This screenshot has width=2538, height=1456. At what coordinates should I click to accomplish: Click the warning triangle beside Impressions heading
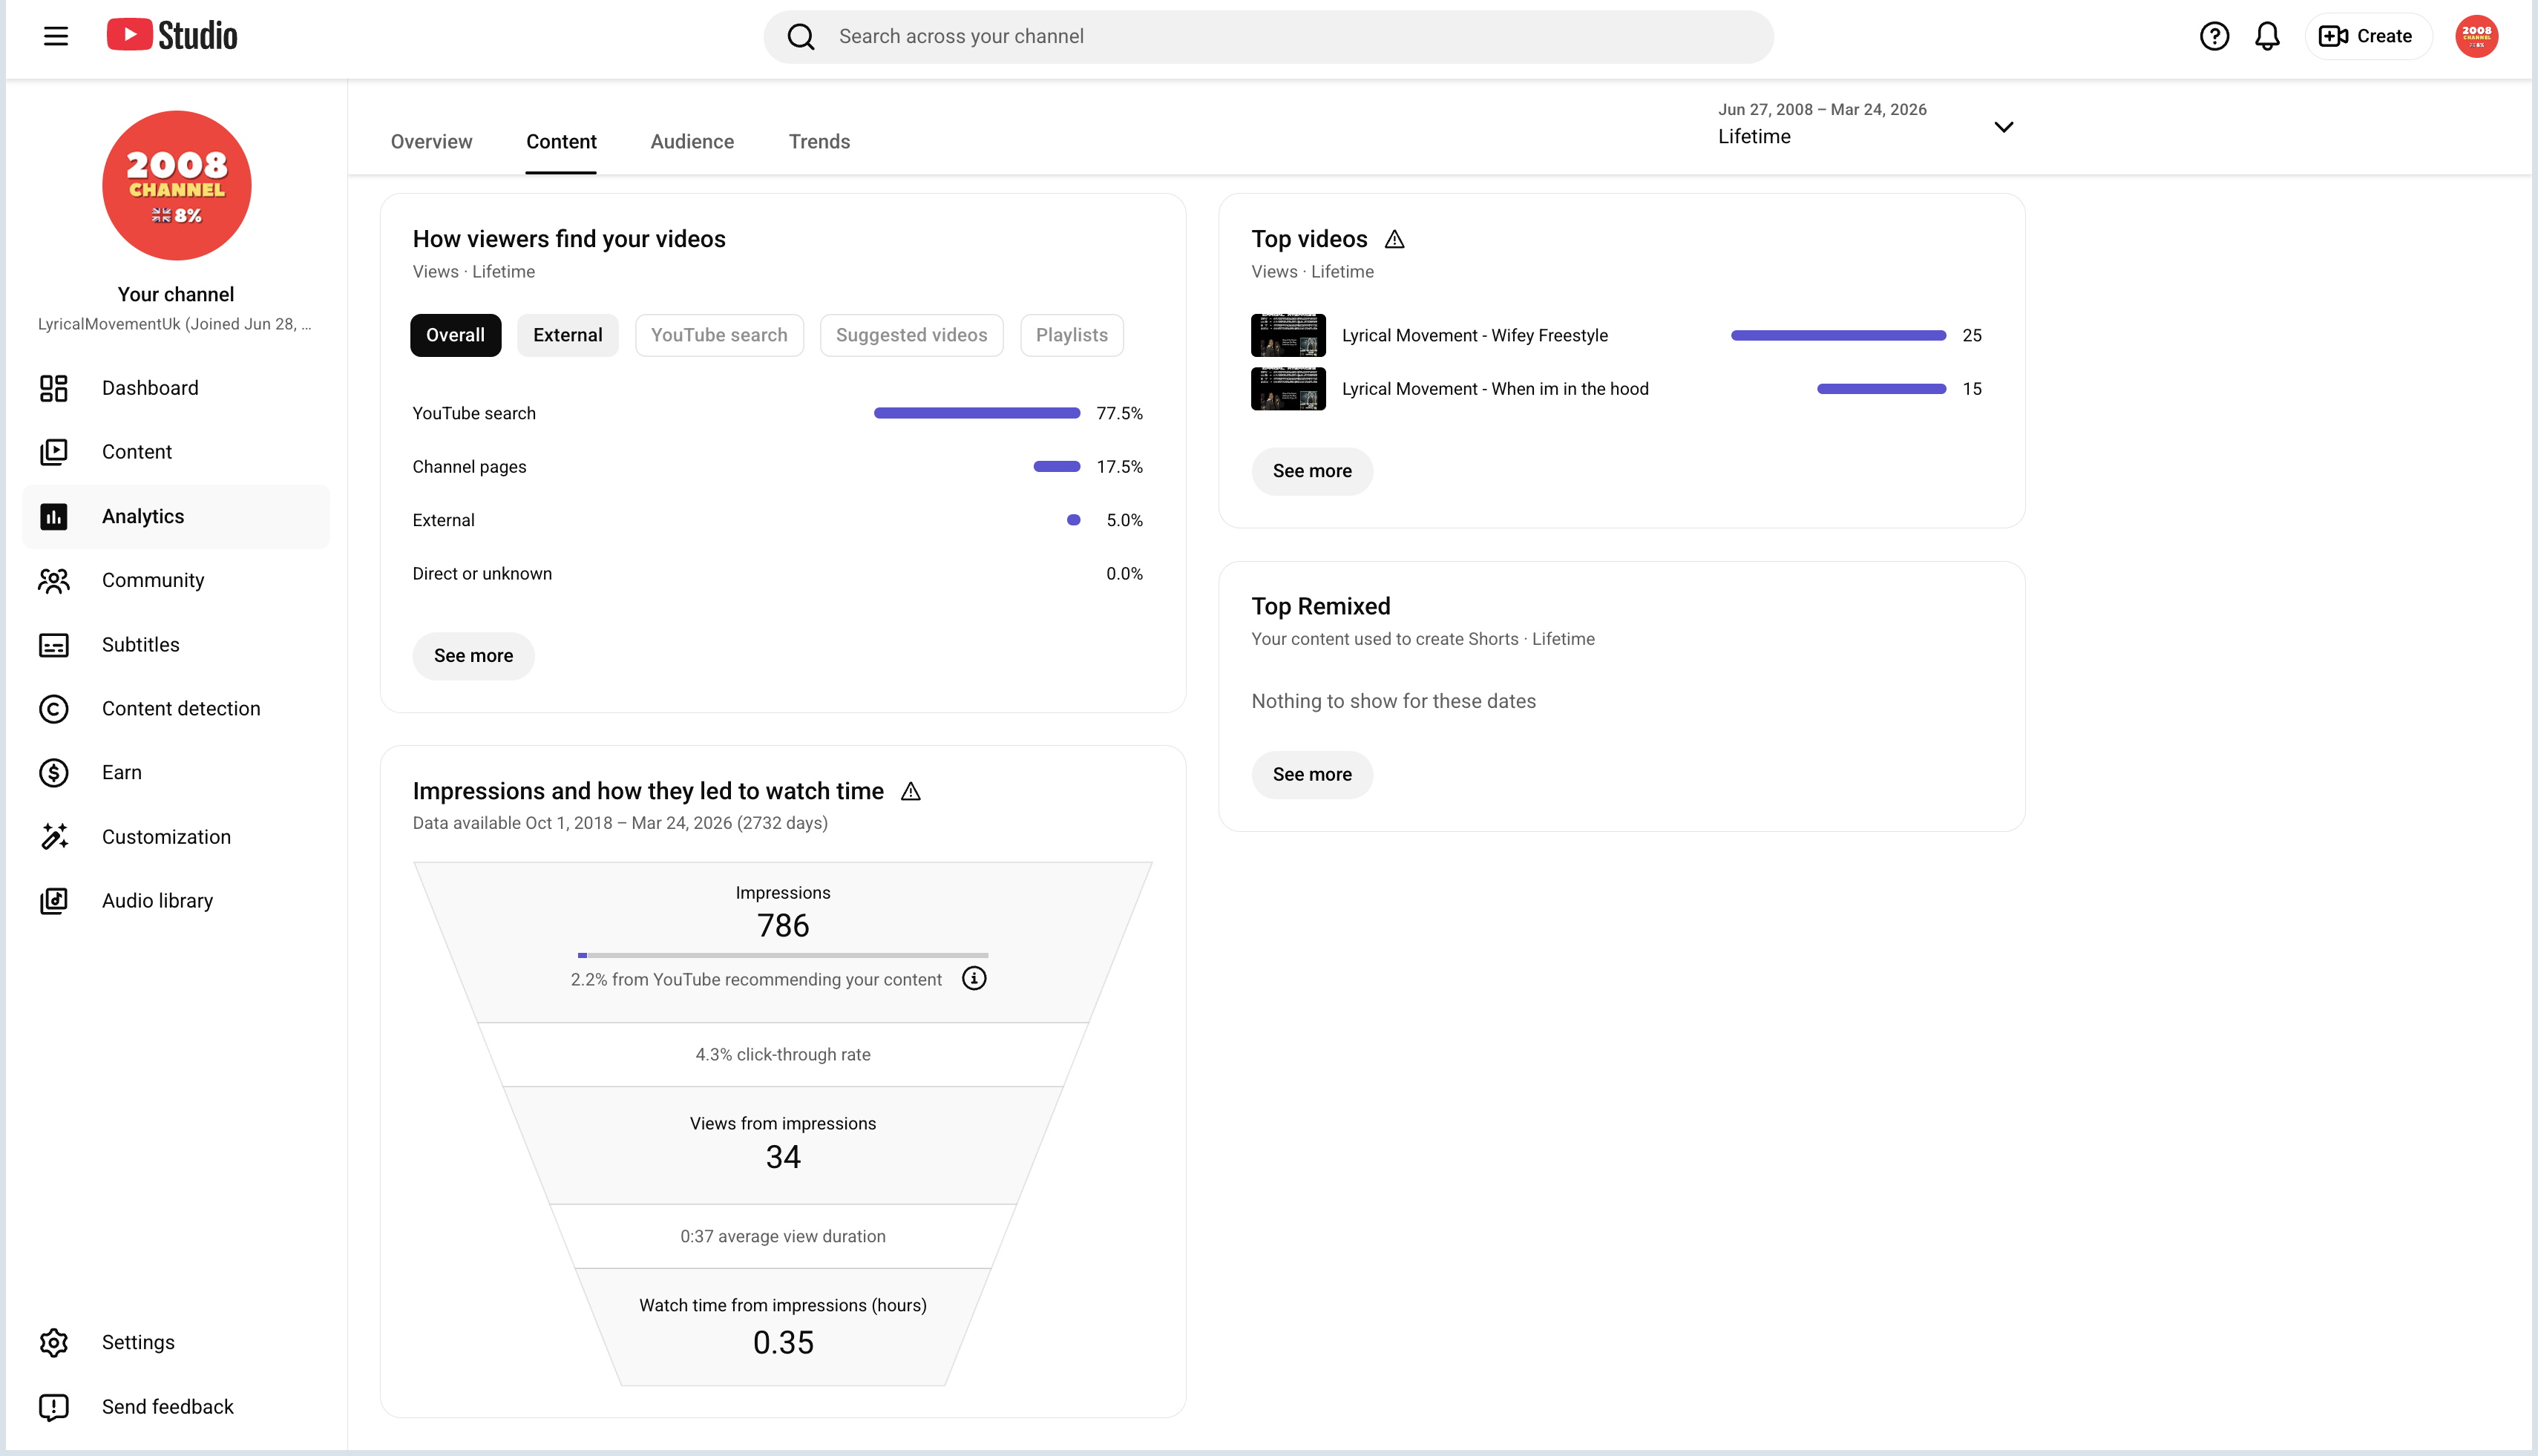pos(910,791)
